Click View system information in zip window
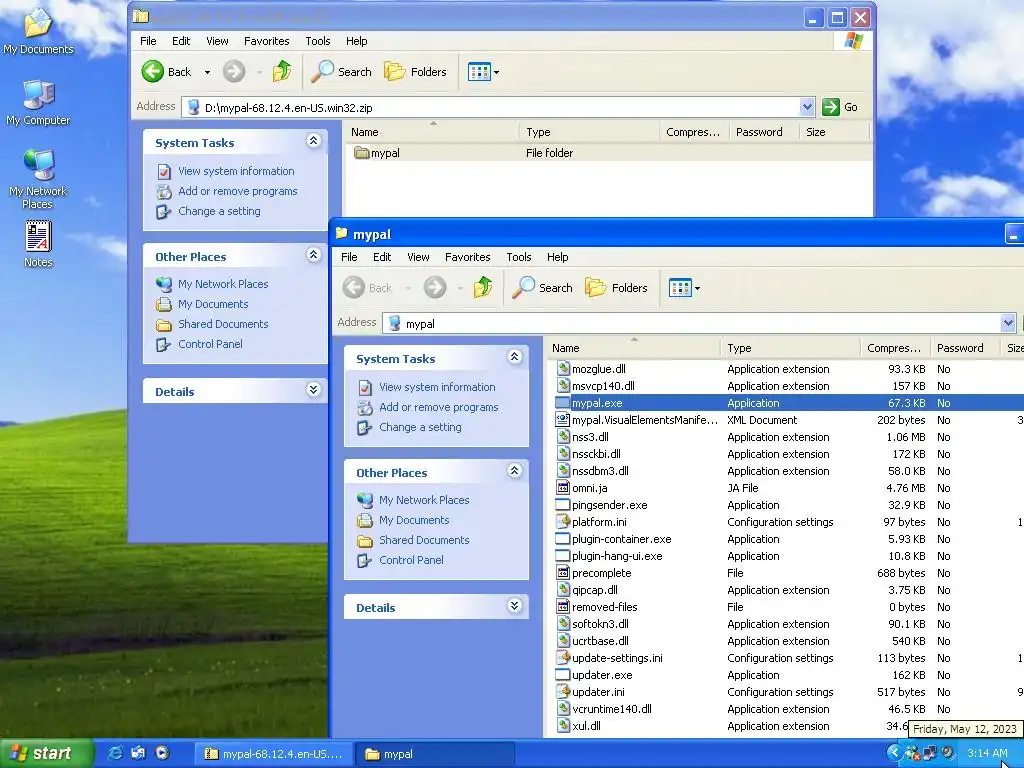This screenshot has width=1024, height=768. click(236, 171)
